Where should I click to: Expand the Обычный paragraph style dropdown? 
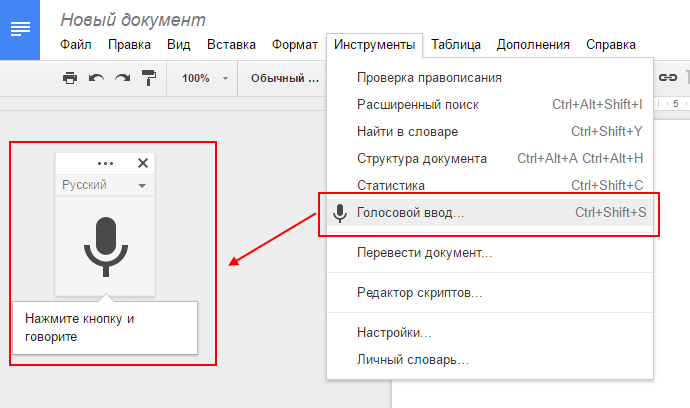pyautogui.click(x=284, y=78)
